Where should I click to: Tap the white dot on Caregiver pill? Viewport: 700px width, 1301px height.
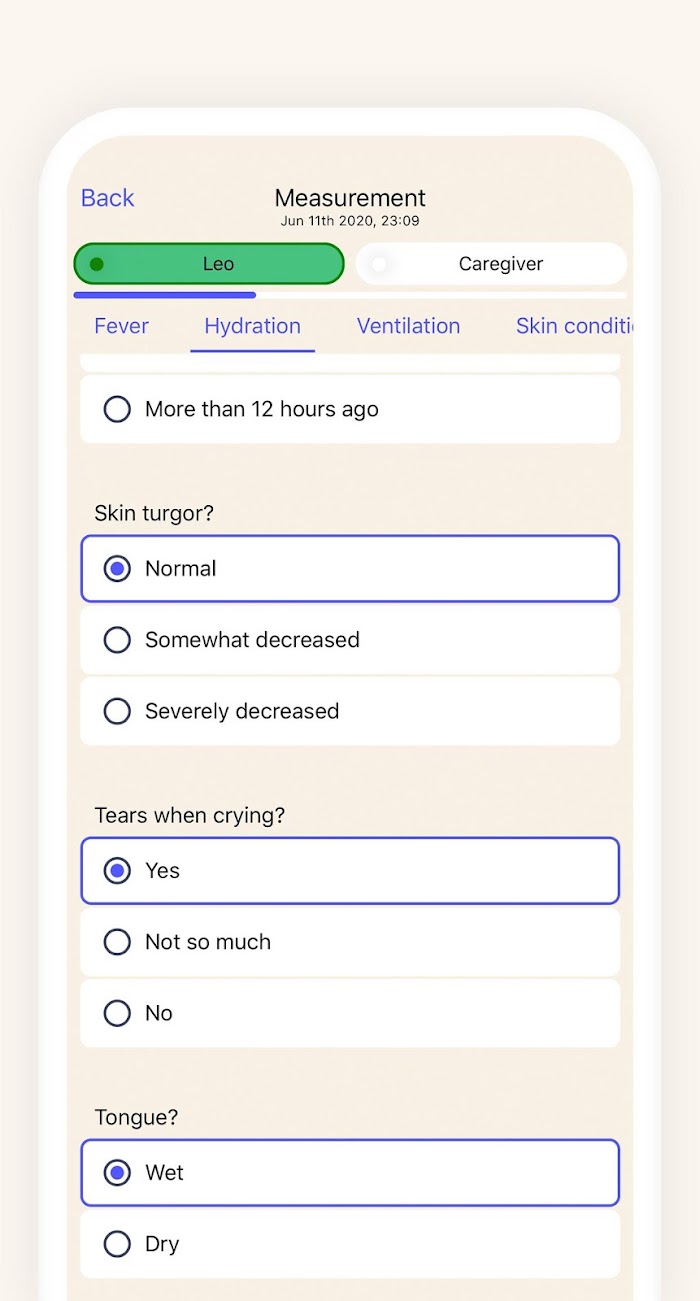click(378, 264)
